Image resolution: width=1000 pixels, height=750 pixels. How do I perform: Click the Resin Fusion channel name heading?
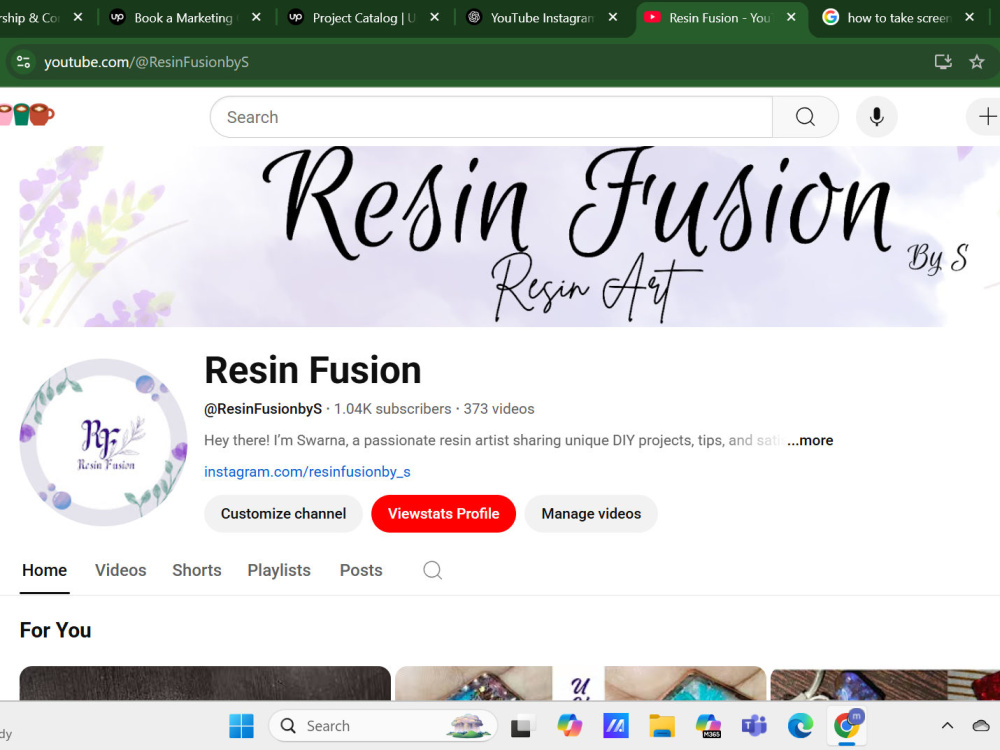coord(312,371)
